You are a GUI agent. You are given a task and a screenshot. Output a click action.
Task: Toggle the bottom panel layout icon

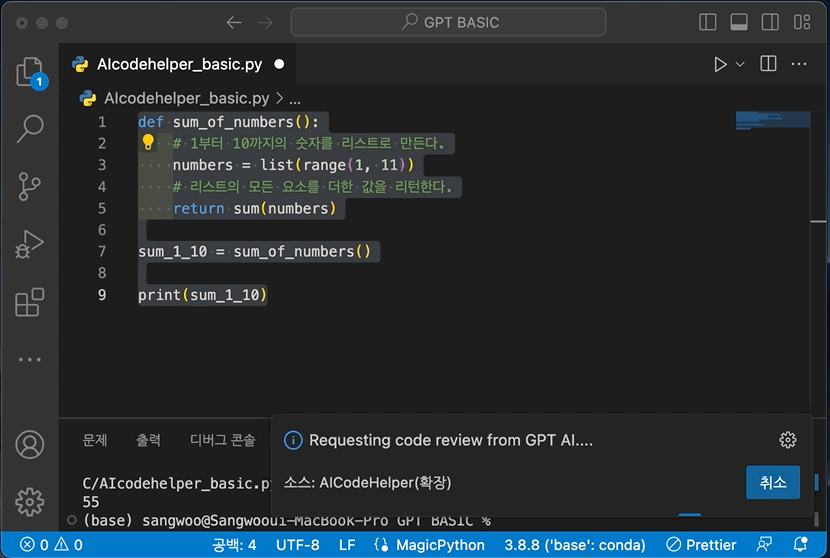(739, 22)
